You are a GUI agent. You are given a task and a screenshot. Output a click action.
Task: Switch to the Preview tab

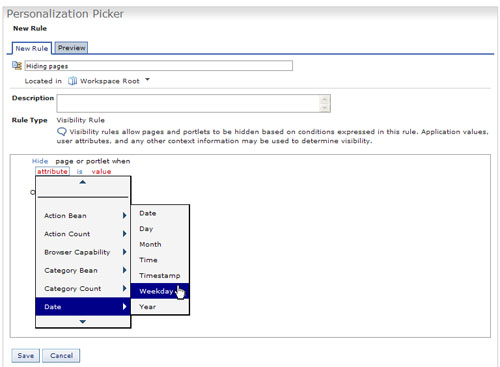(71, 48)
